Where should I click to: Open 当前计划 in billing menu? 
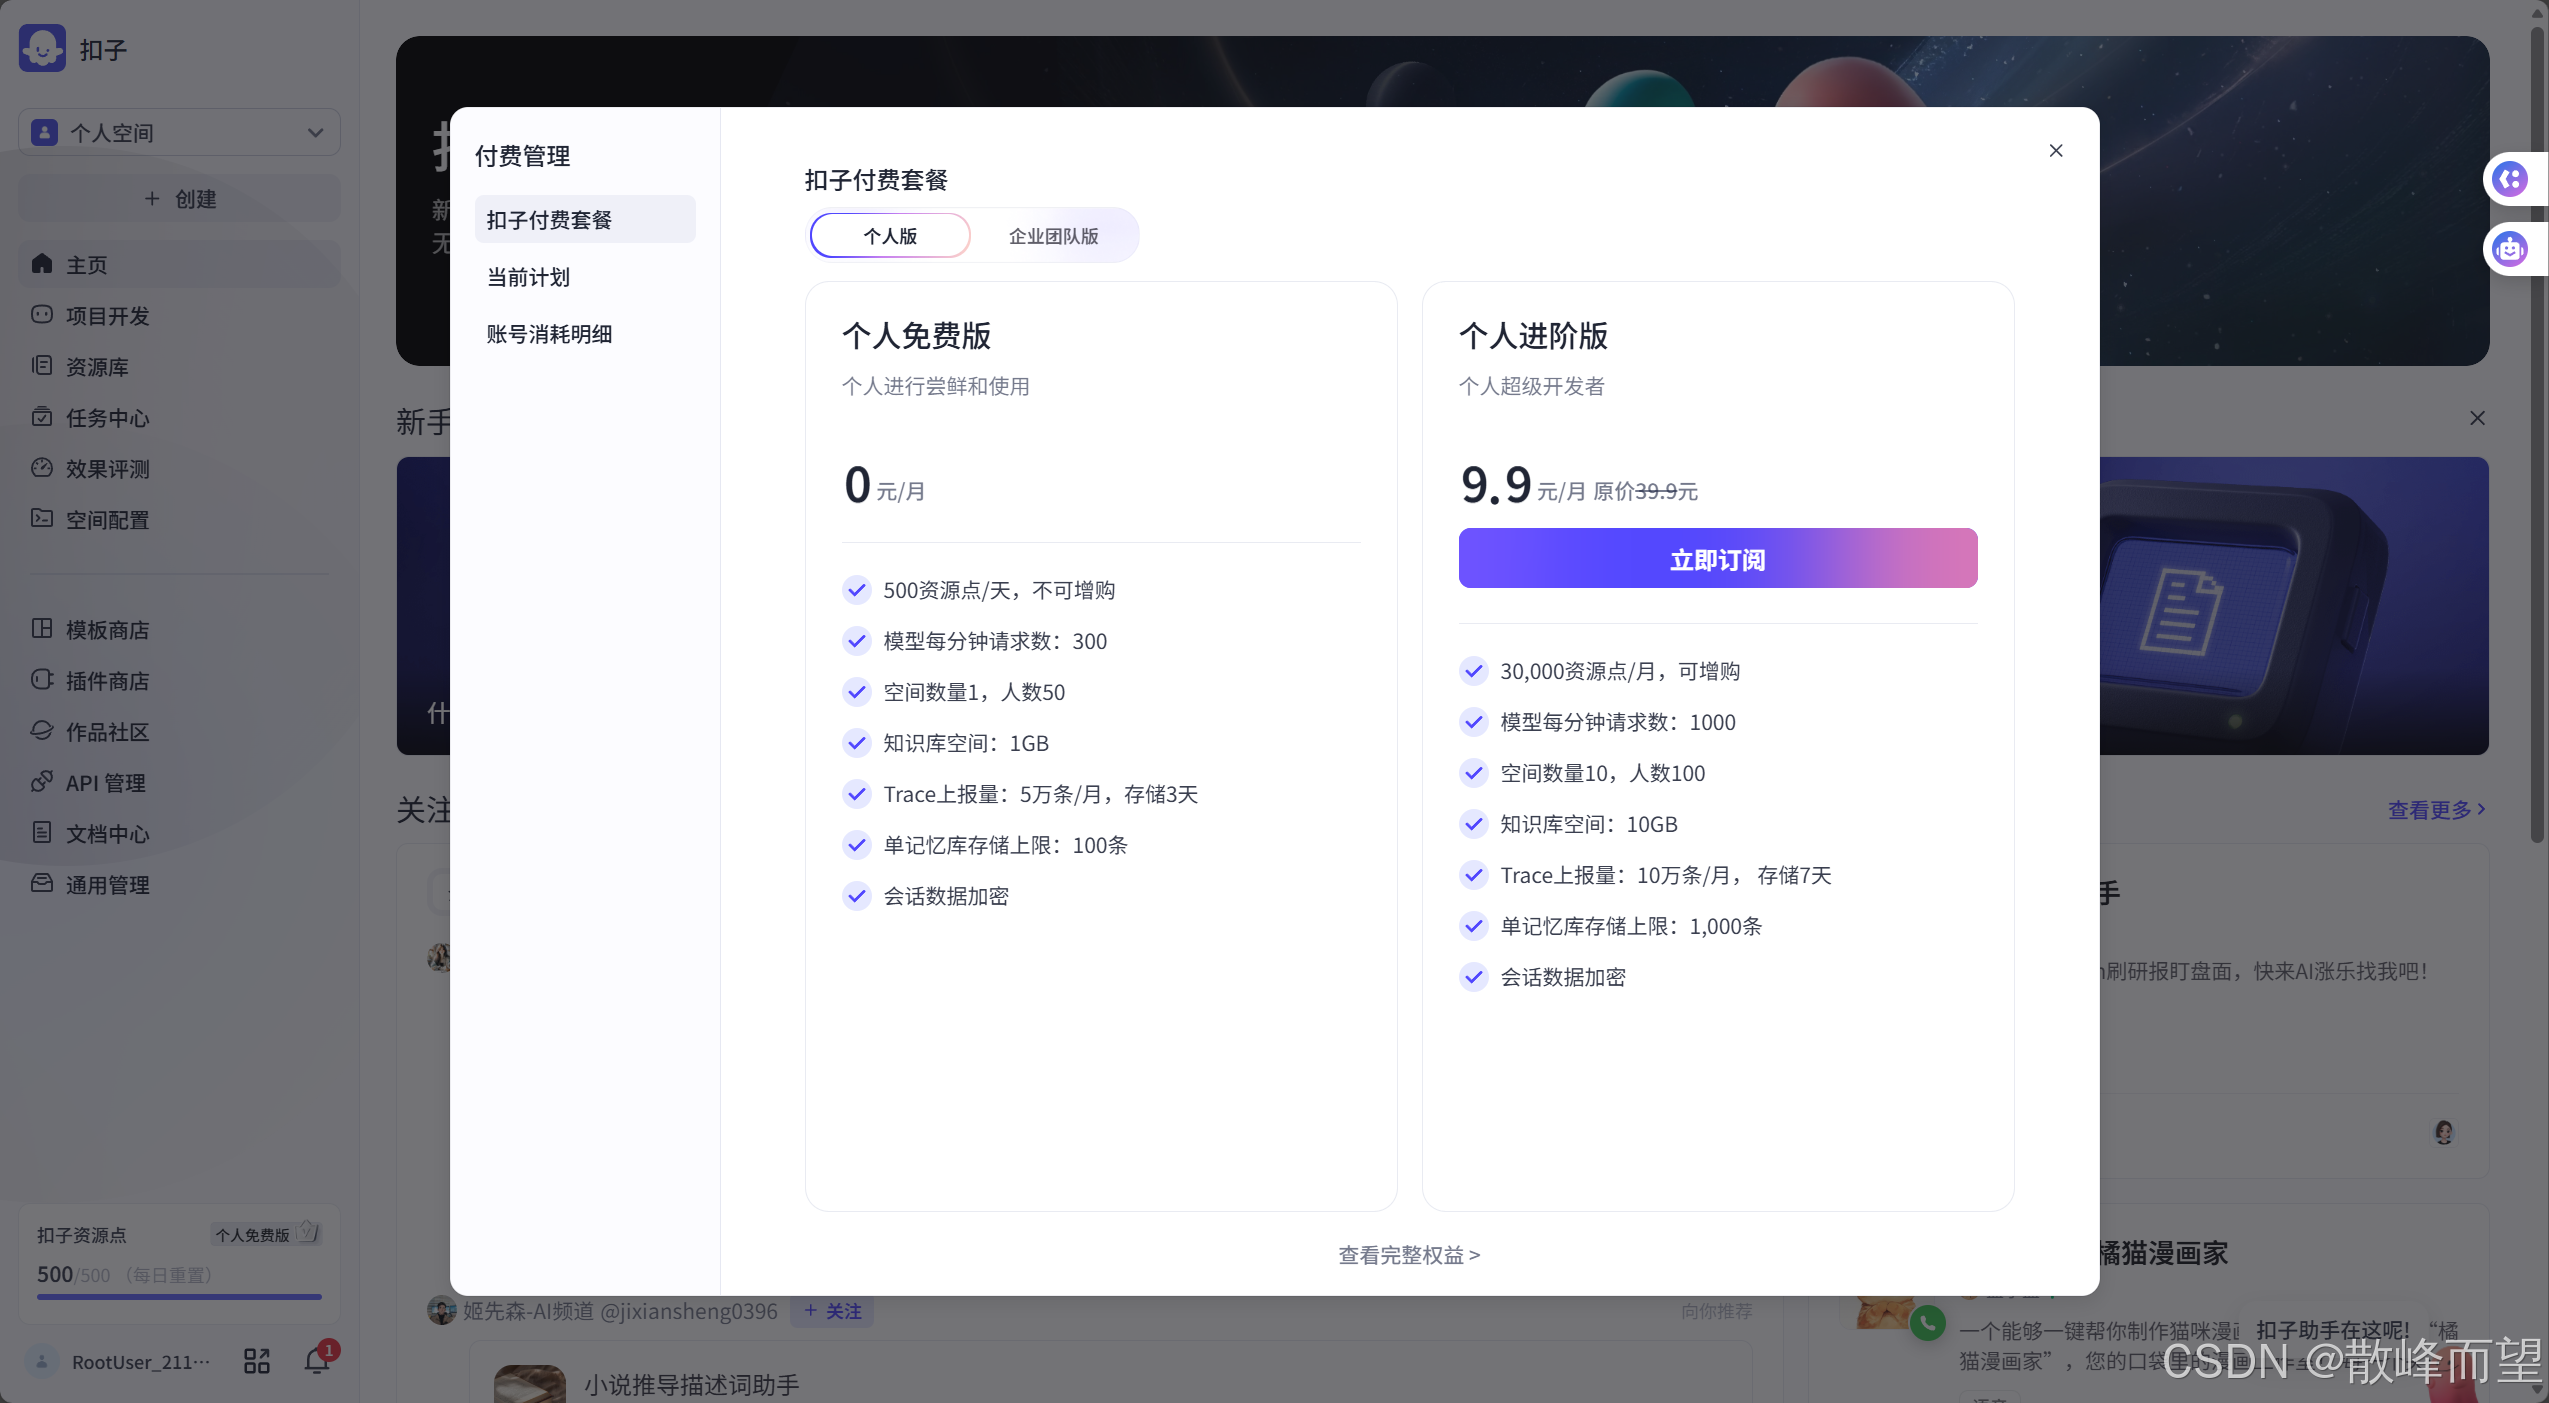point(528,277)
